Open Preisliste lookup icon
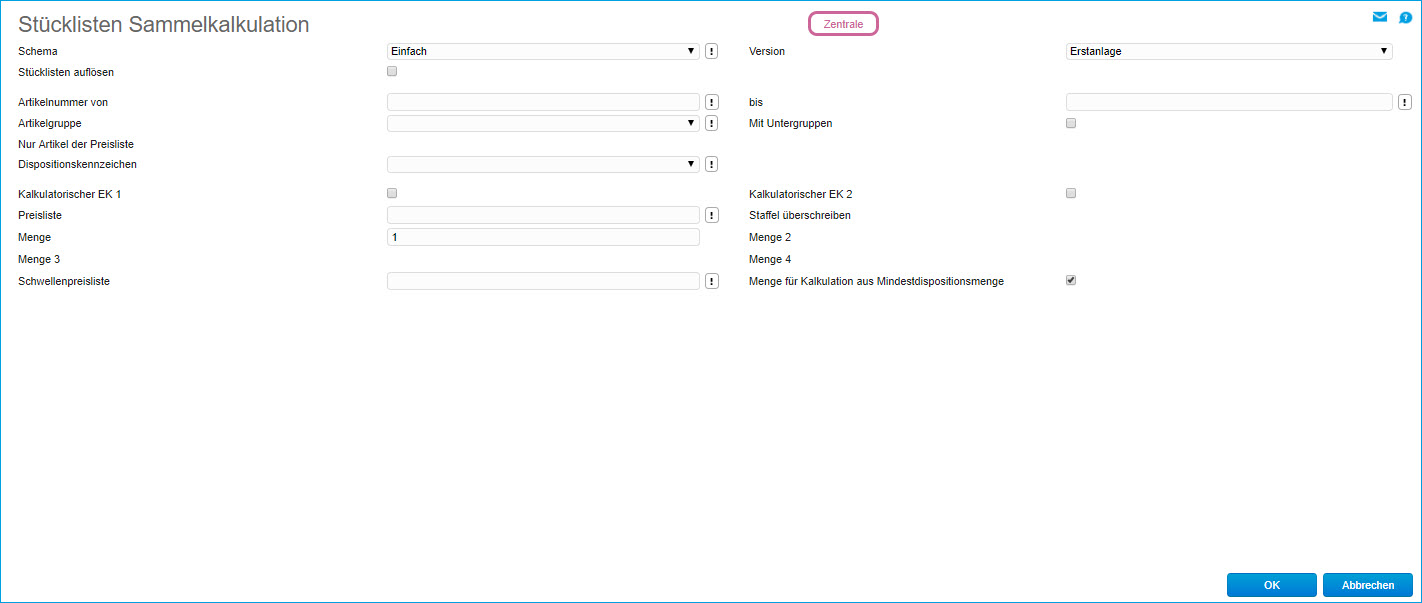 [x=712, y=215]
